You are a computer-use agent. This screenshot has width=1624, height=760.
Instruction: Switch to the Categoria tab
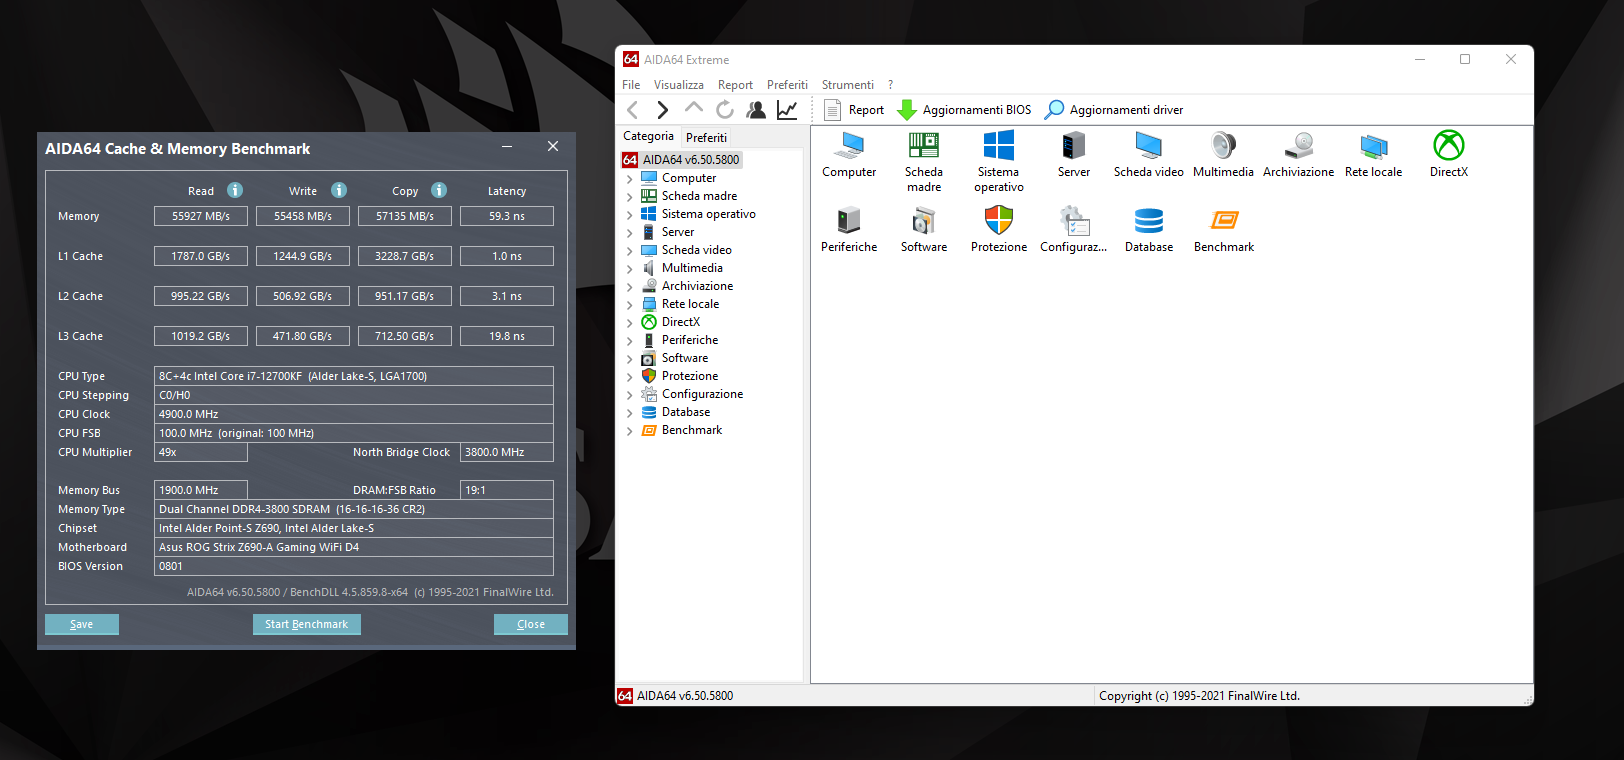(648, 136)
